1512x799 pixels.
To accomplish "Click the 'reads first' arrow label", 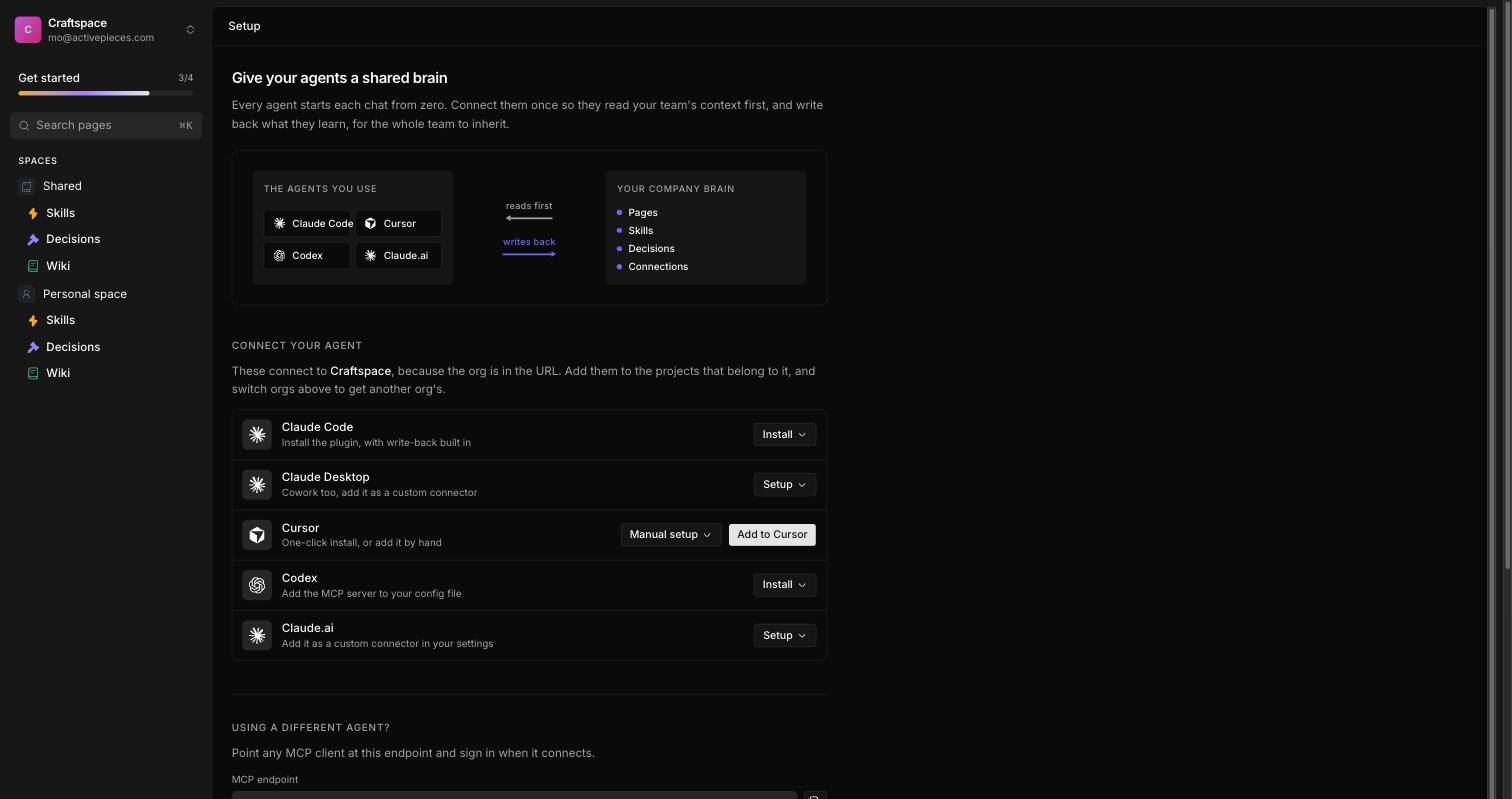I will [529, 206].
